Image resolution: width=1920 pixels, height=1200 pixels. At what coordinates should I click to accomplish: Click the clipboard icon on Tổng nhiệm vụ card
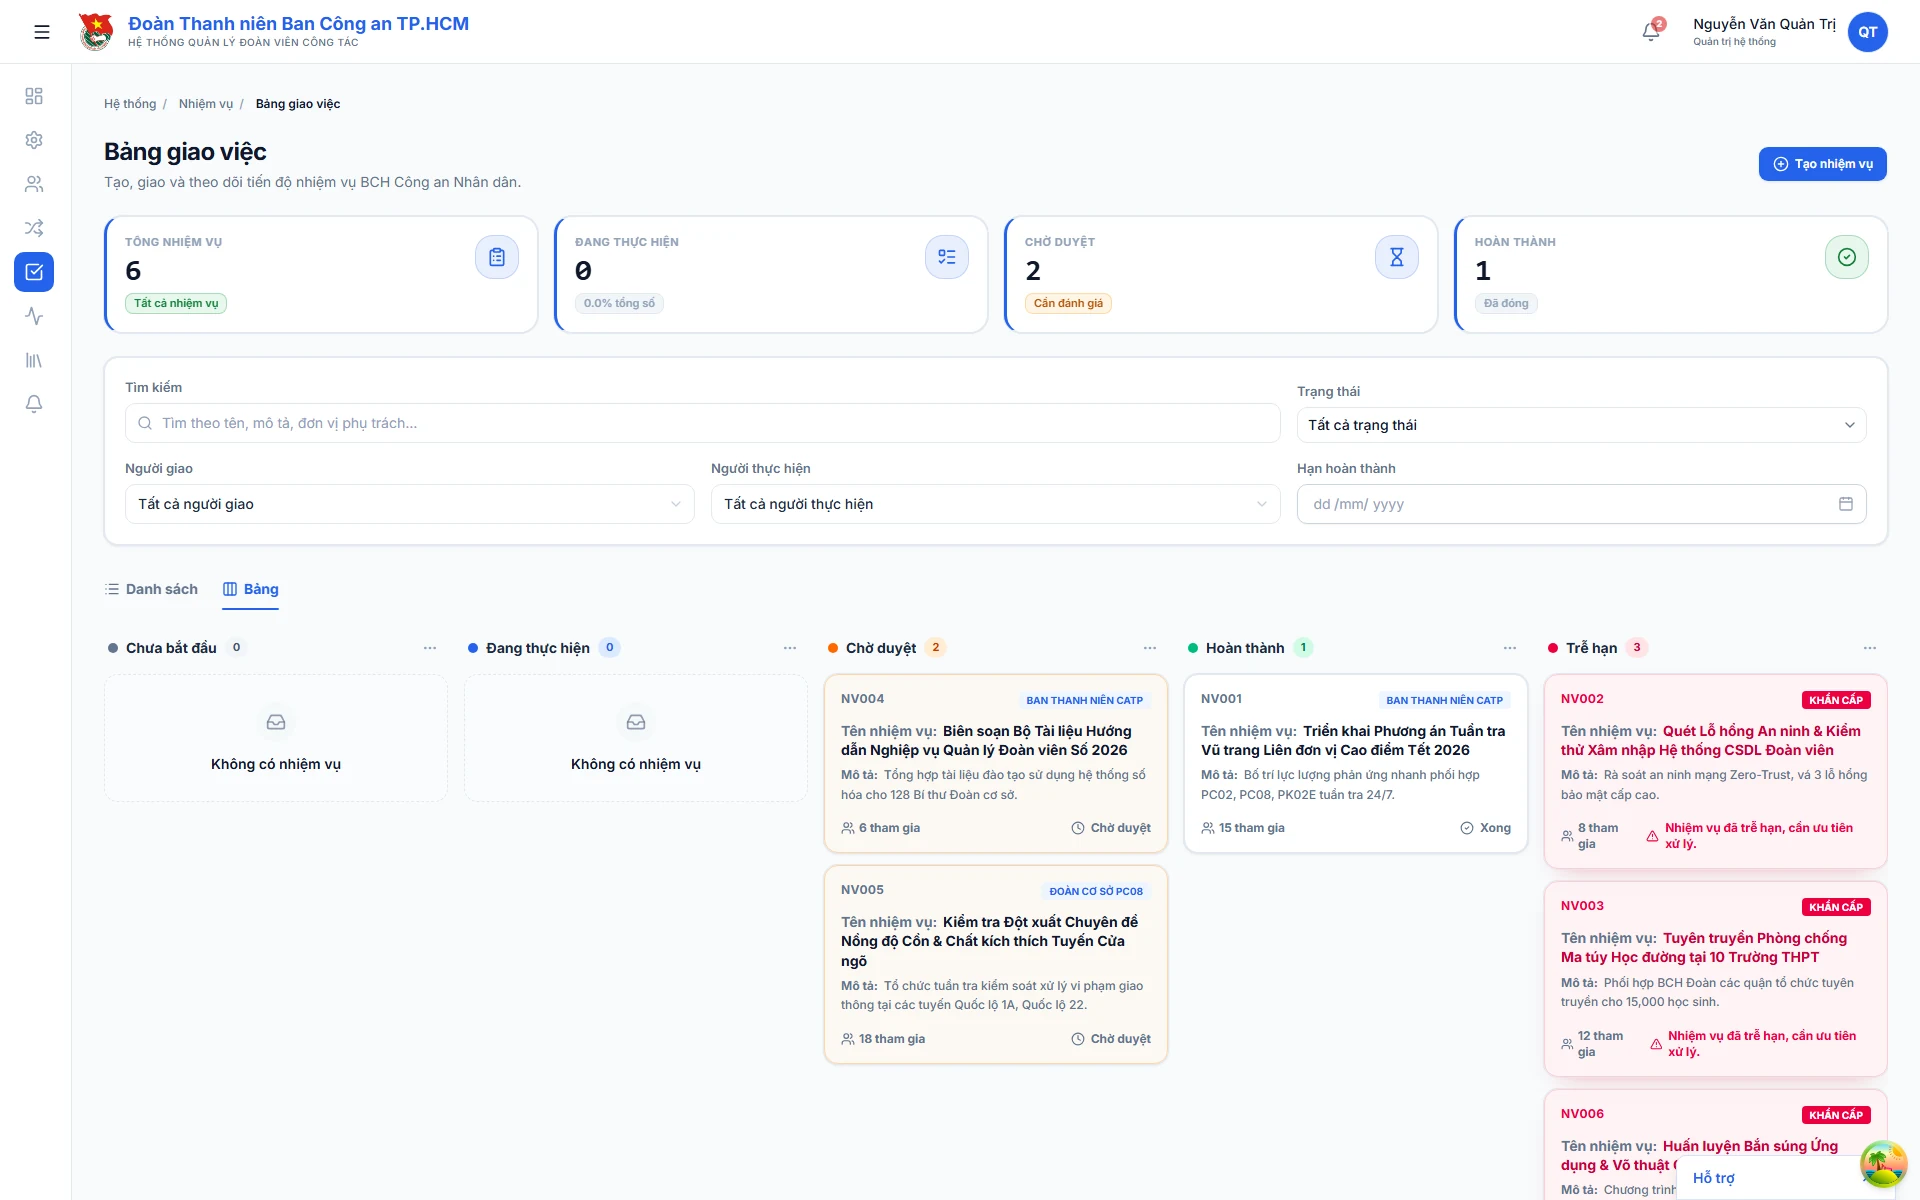(x=497, y=257)
